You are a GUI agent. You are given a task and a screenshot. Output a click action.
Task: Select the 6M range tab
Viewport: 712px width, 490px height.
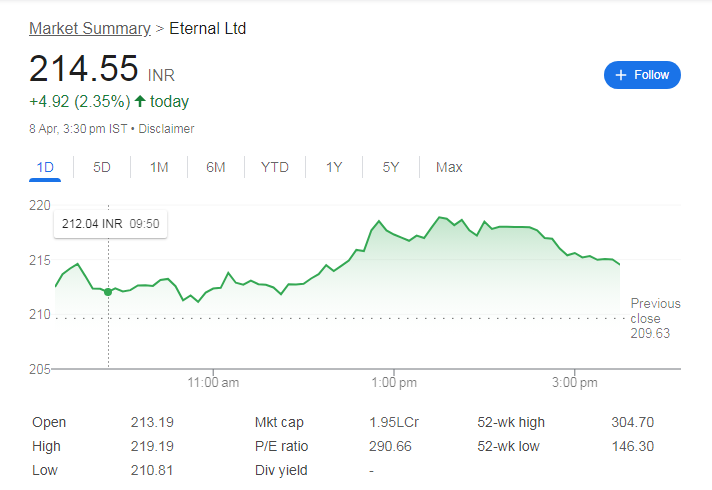pos(216,167)
